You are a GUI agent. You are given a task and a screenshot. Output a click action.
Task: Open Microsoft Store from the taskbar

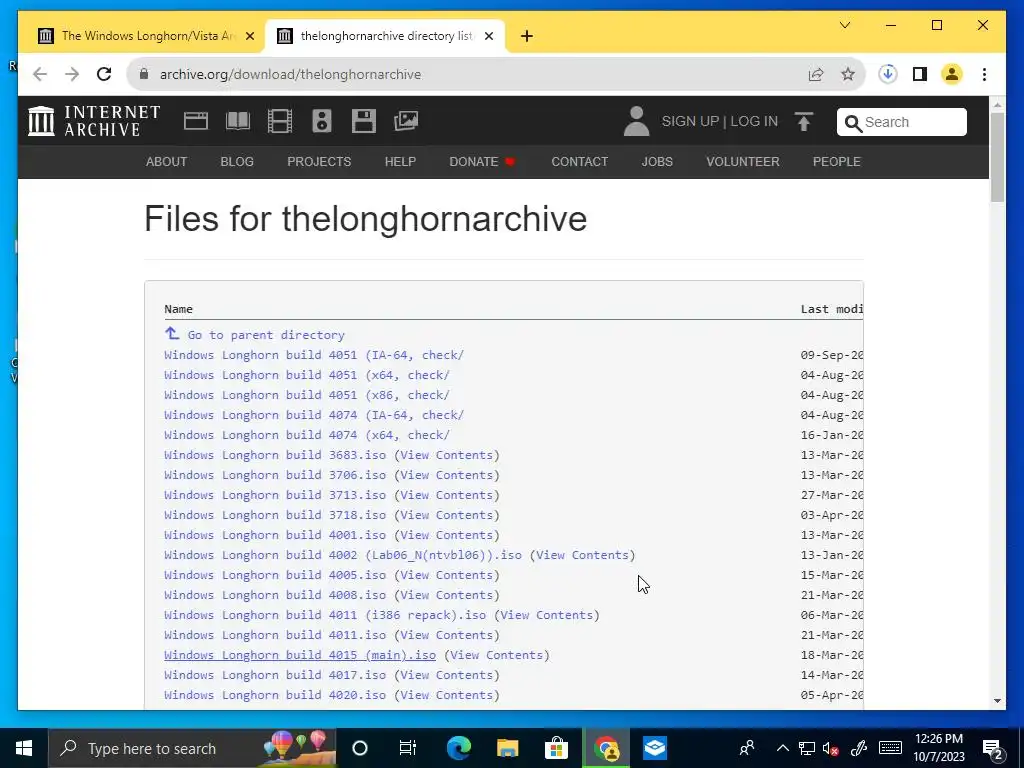coord(556,748)
